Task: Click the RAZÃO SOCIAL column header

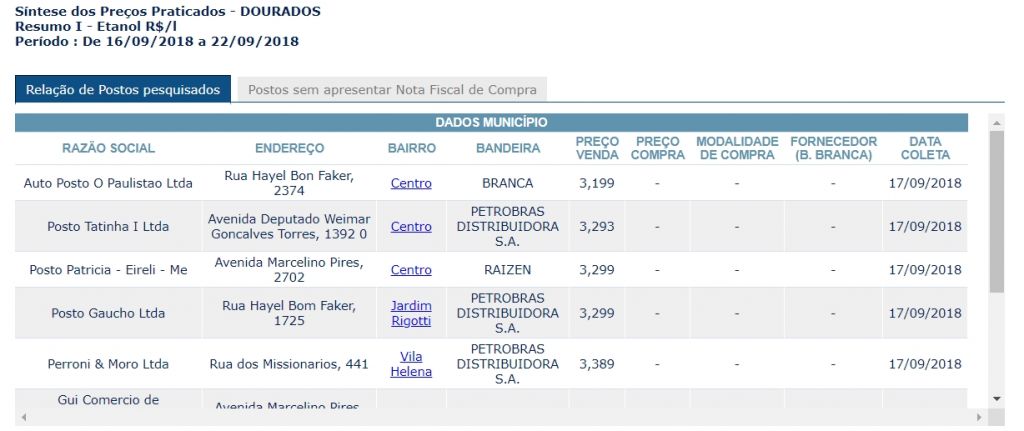Action: [x=108, y=148]
